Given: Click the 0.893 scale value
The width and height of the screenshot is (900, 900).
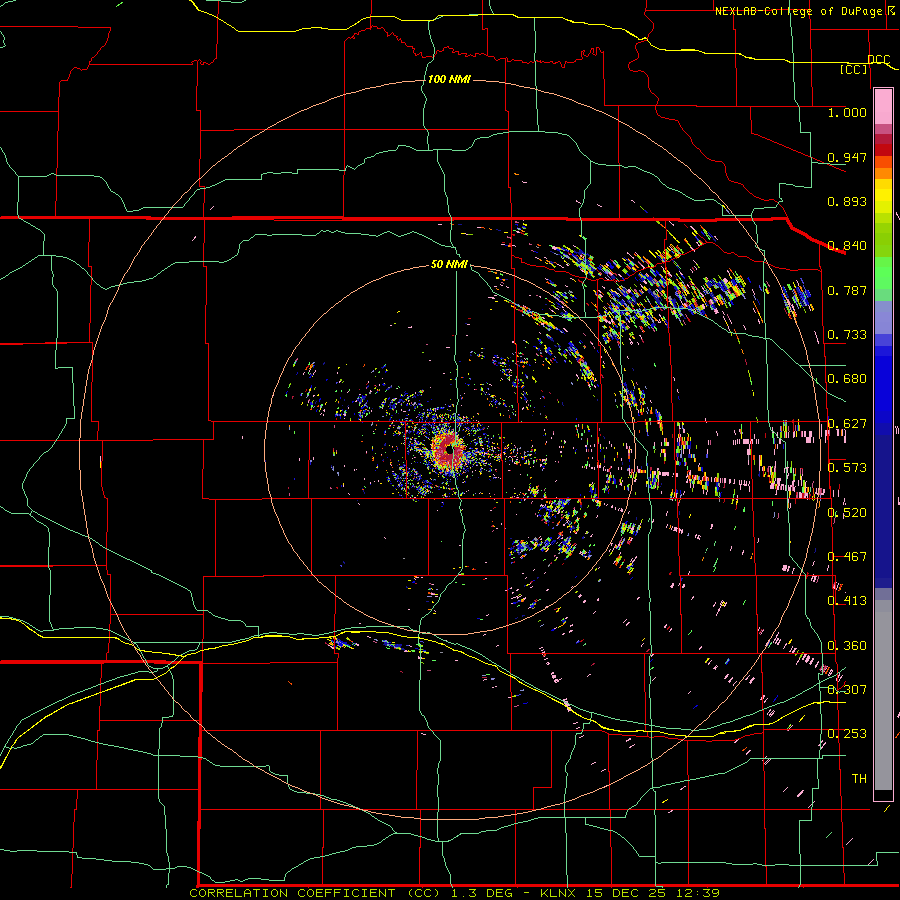Looking at the screenshot, I should pos(847,201).
